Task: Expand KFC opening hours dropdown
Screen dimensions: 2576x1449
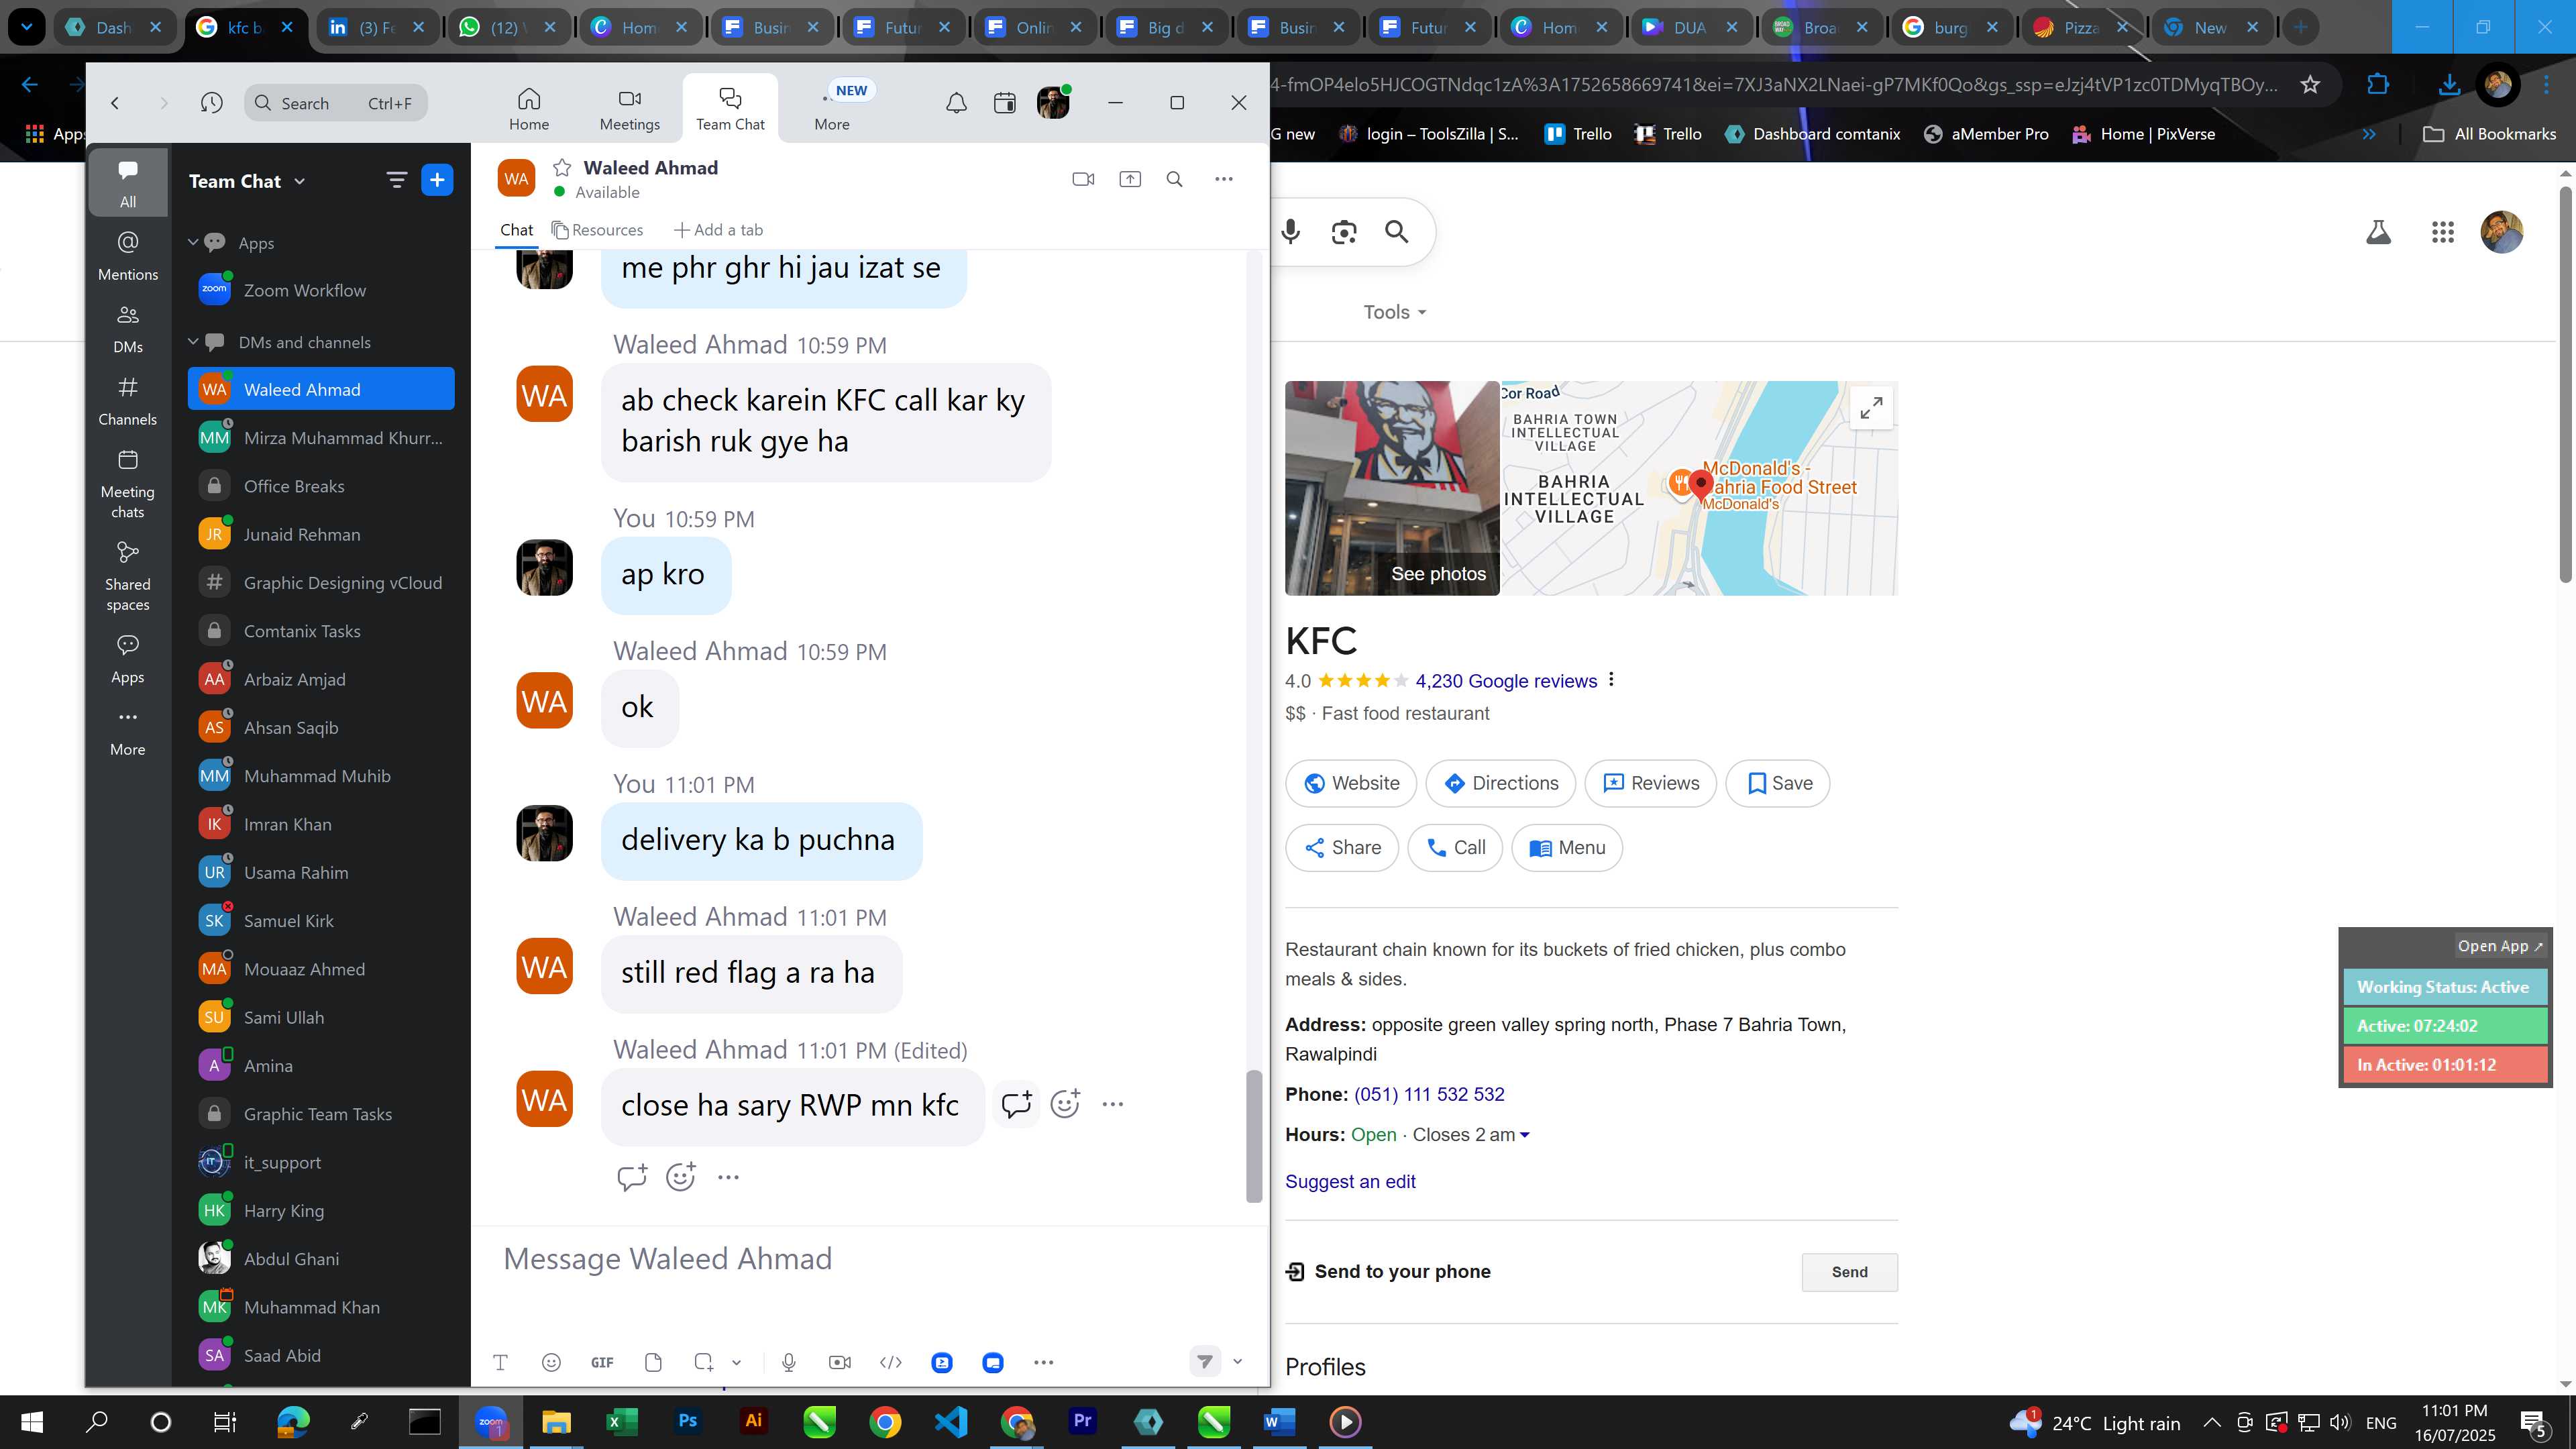Action: (1524, 1135)
